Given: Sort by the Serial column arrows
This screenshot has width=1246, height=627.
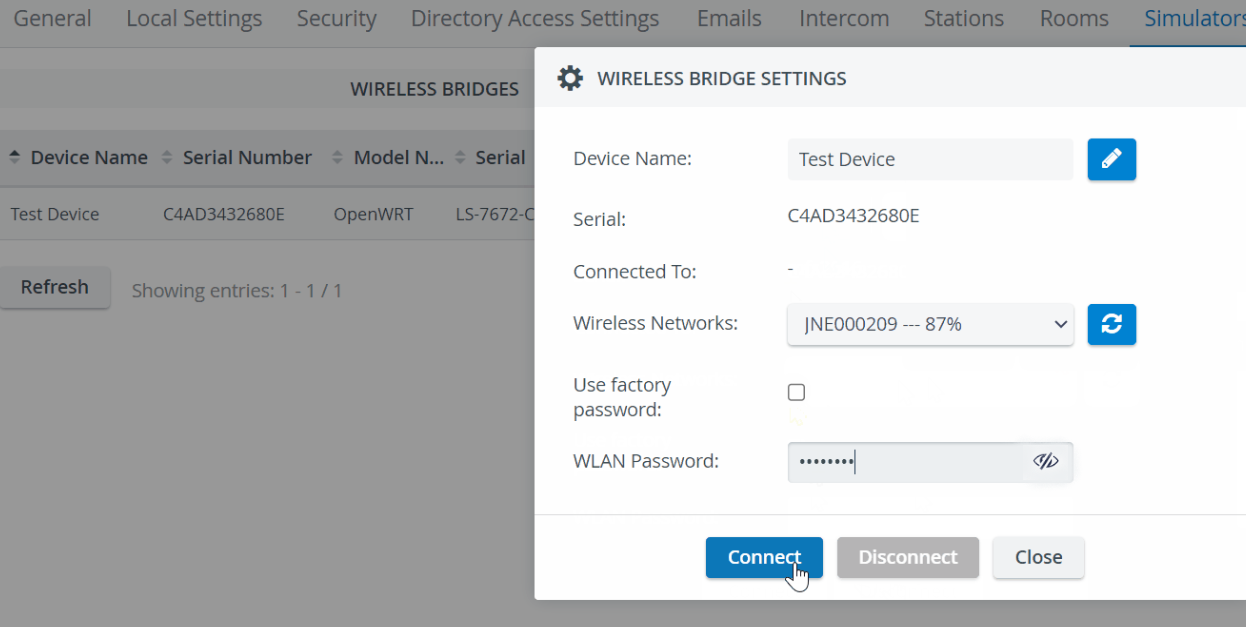Looking at the screenshot, I should pos(460,157).
